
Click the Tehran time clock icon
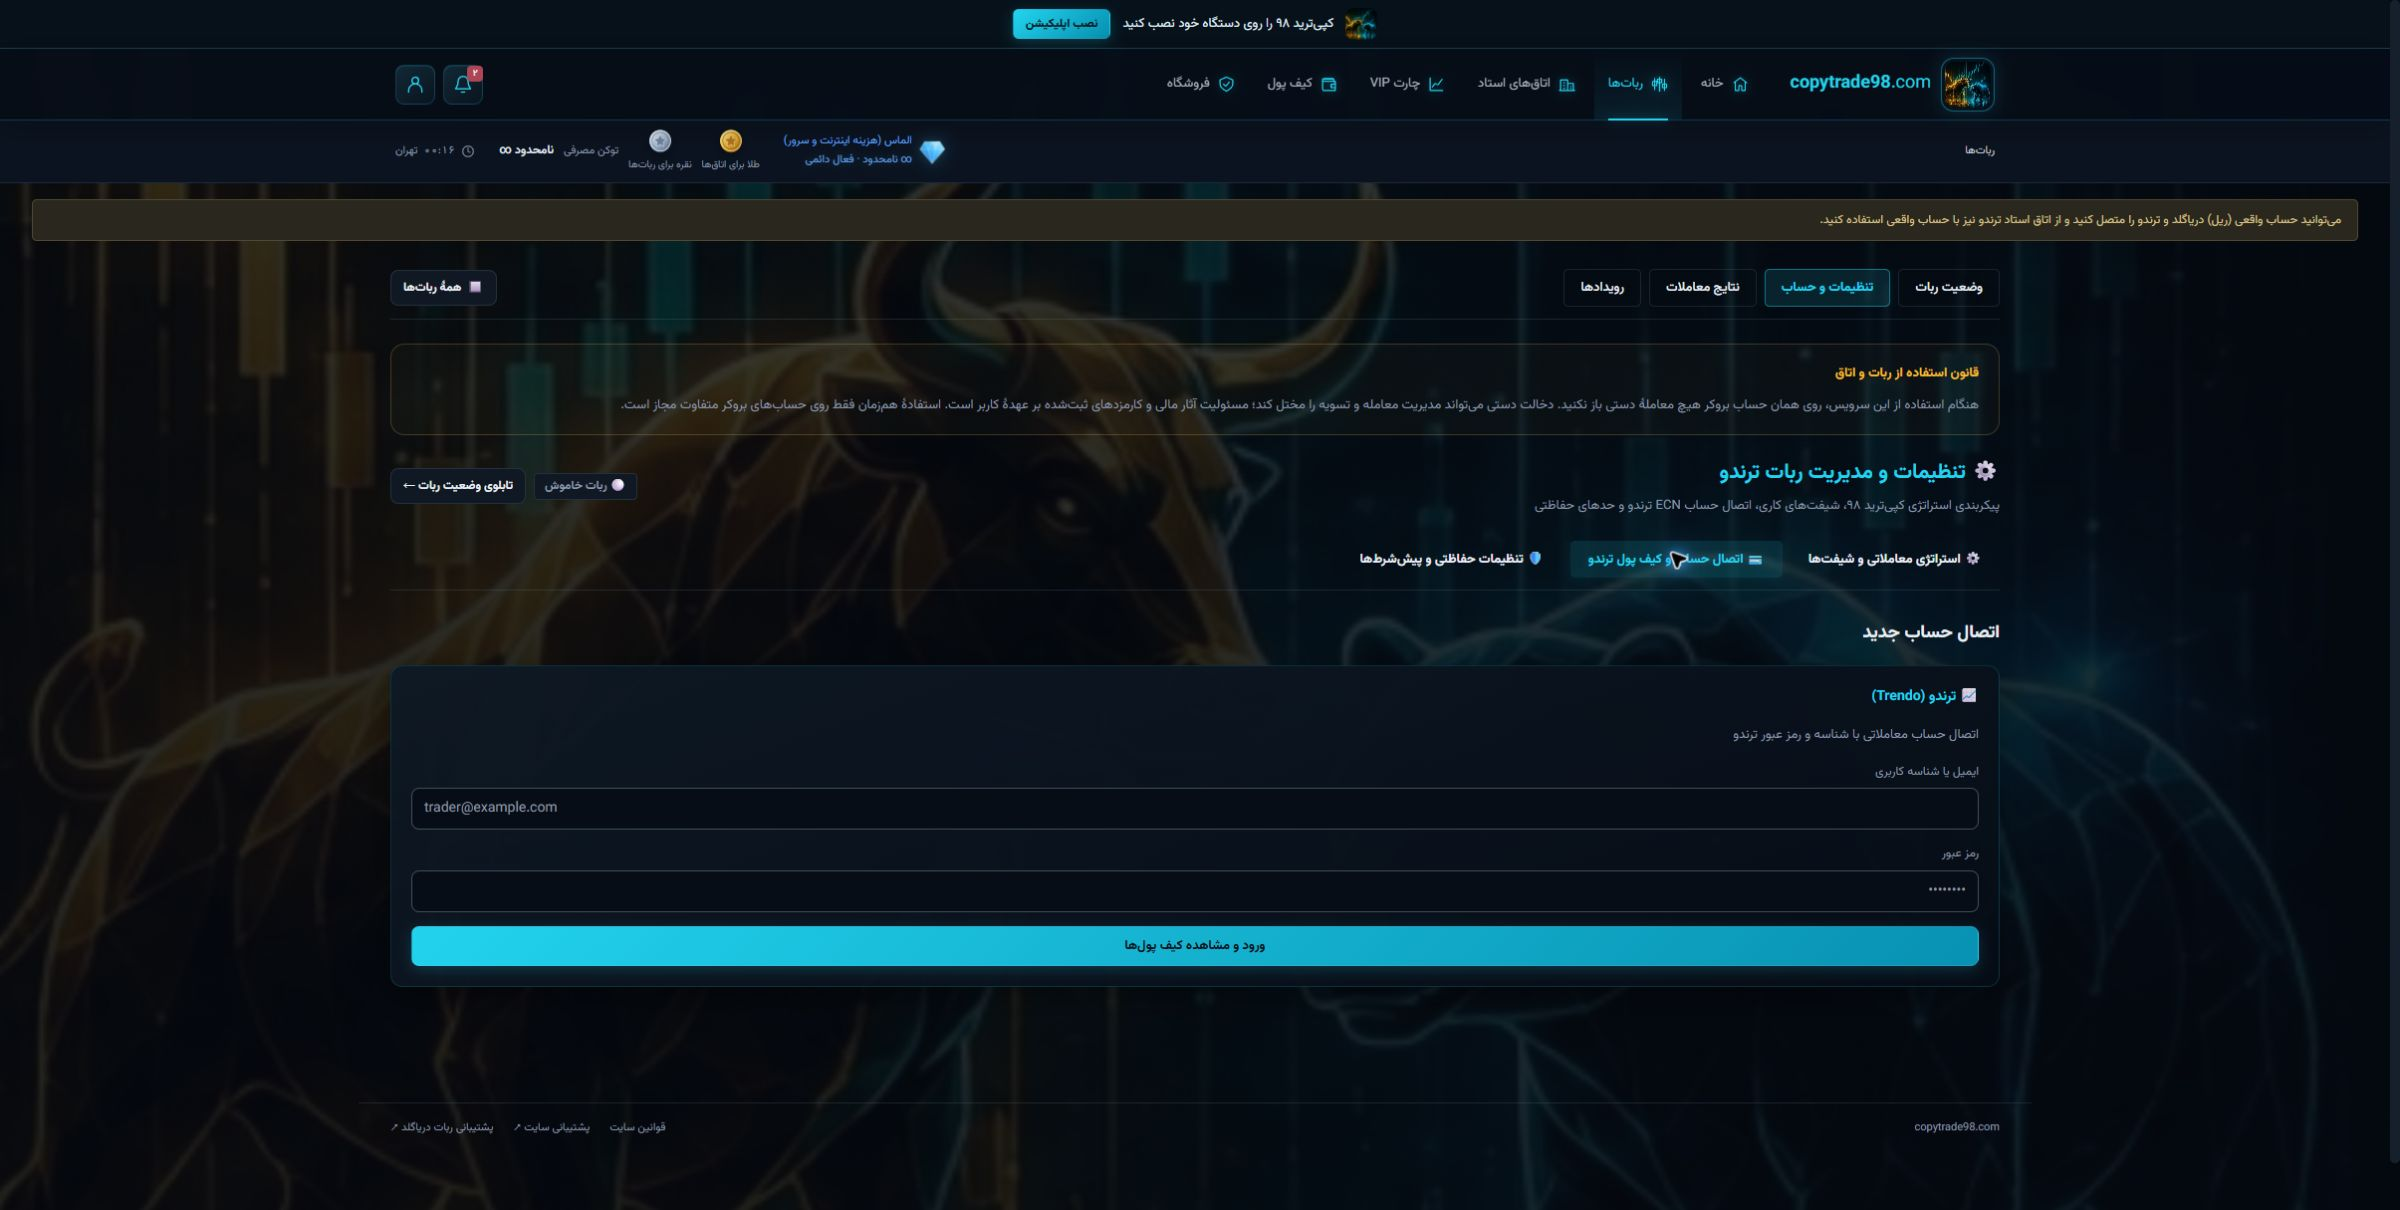coord(467,151)
